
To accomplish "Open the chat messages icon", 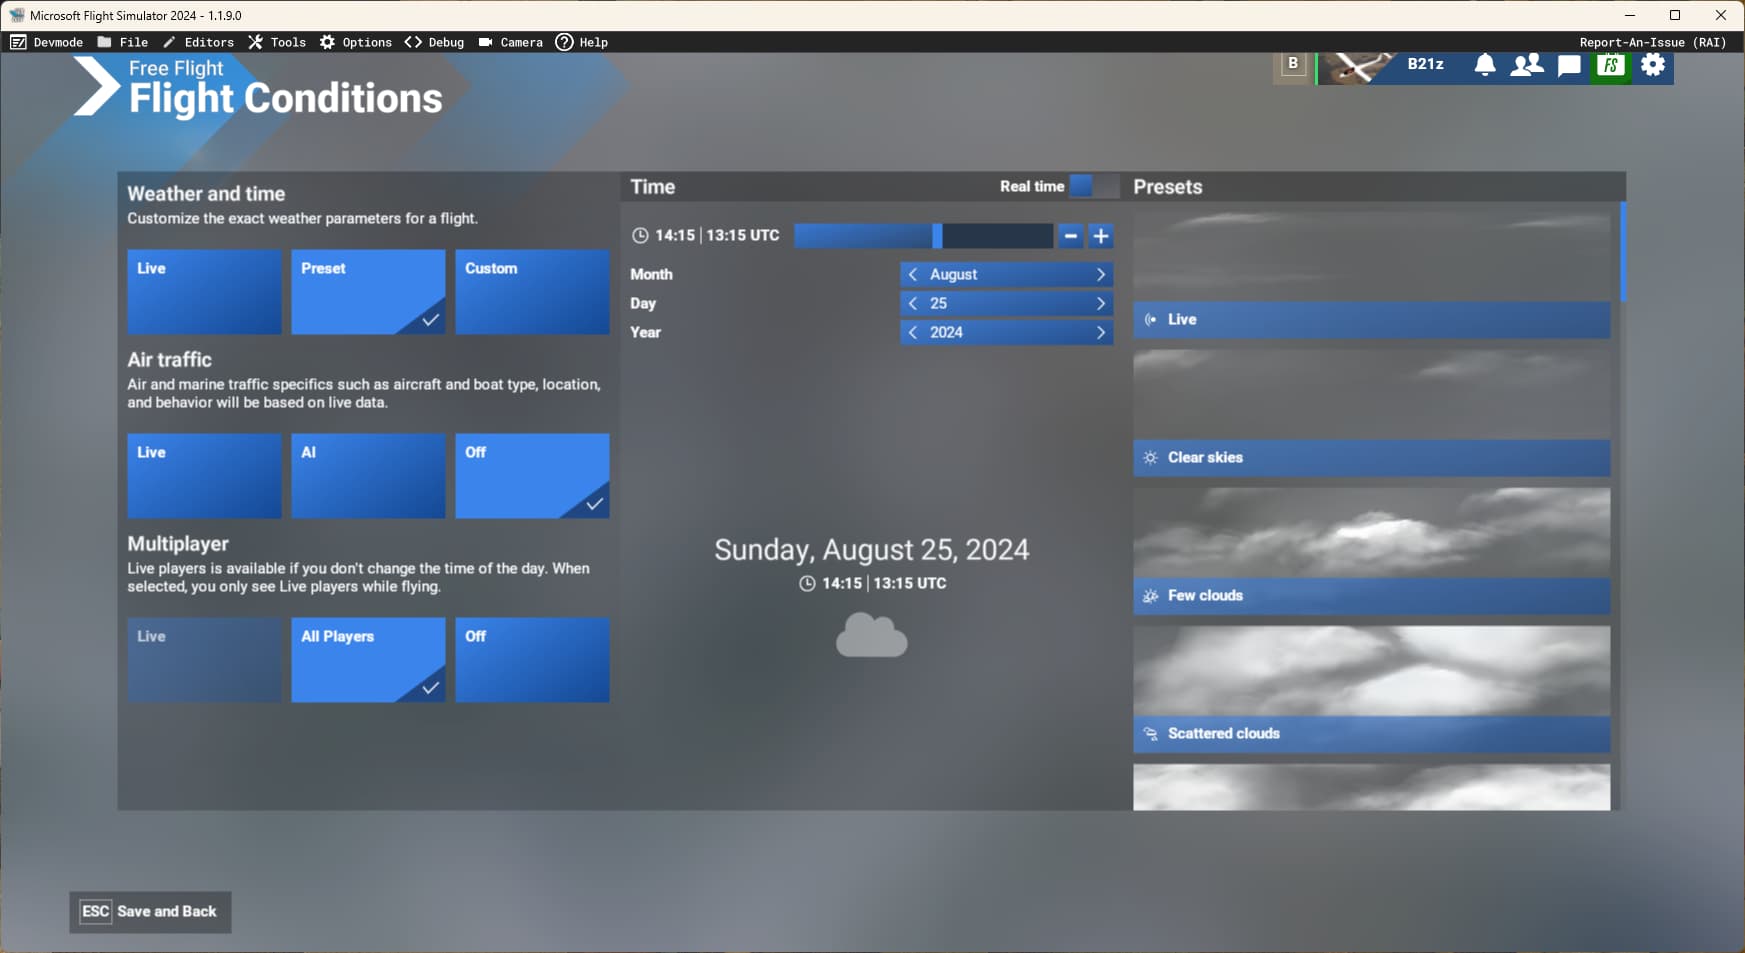I will point(1567,64).
